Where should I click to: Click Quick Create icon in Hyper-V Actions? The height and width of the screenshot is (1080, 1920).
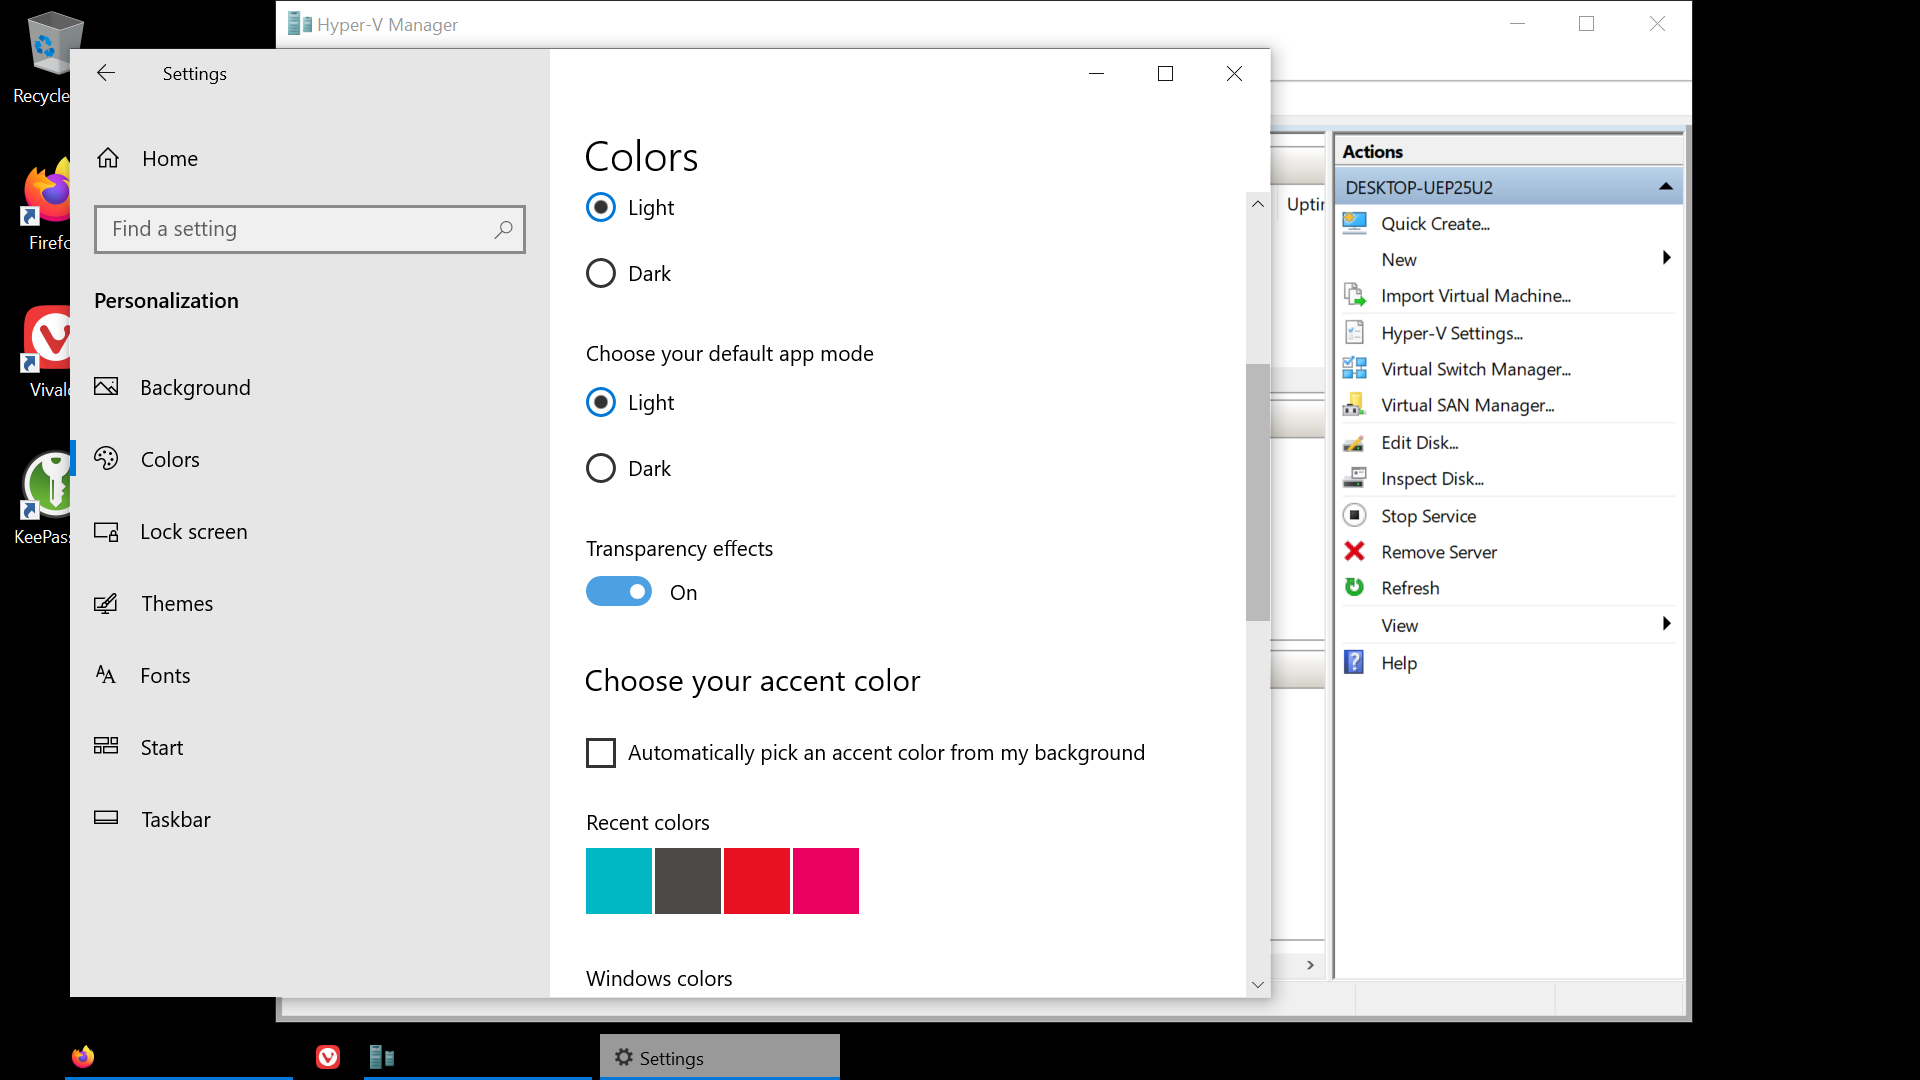tap(1354, 223)
